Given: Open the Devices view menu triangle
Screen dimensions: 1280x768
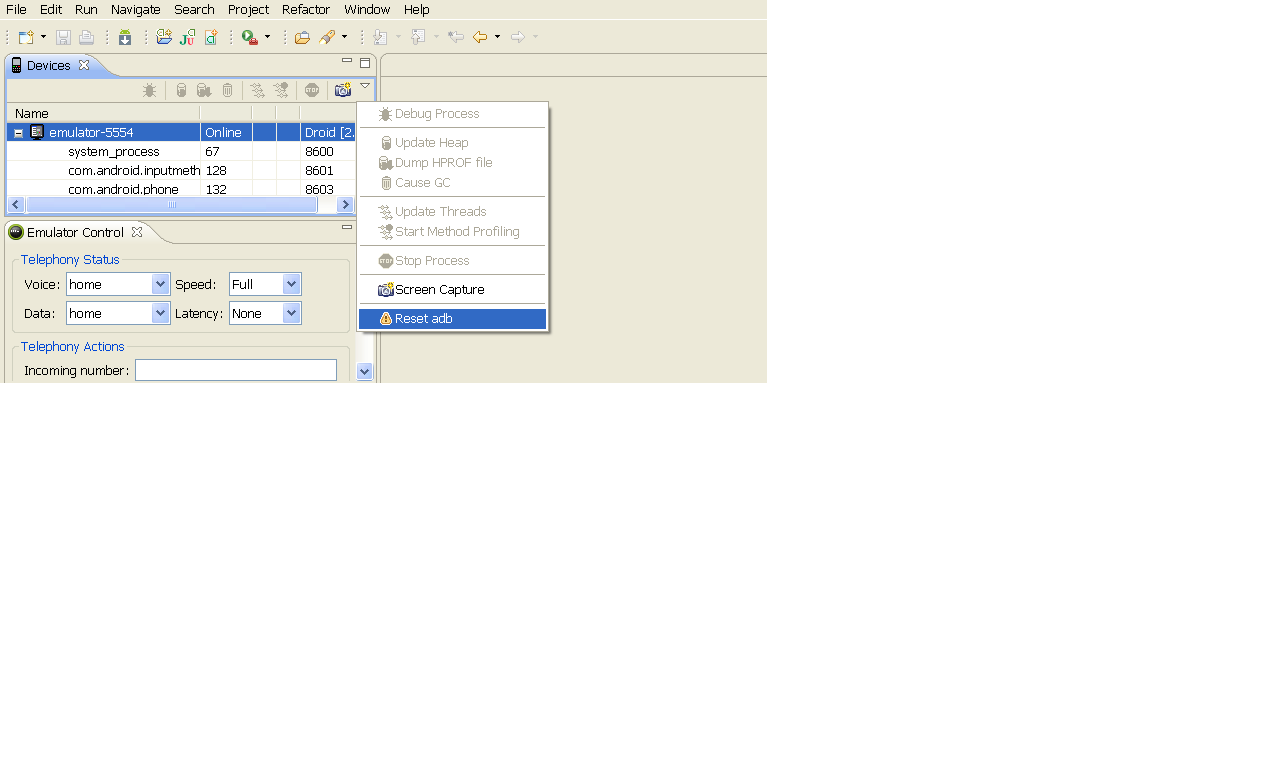Looking at the screenshot, I should click(x=365, y=86).
